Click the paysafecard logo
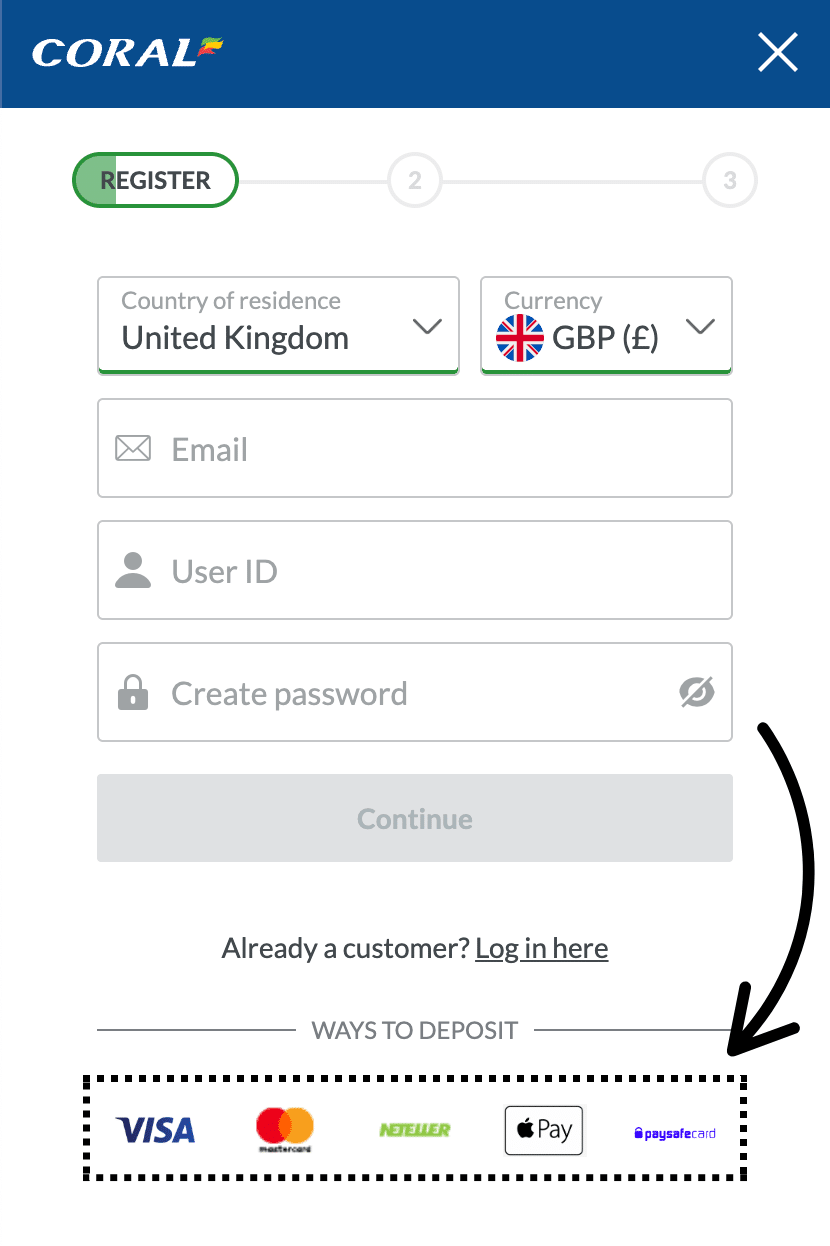The image size is (830, 1246). (675, 1133)
